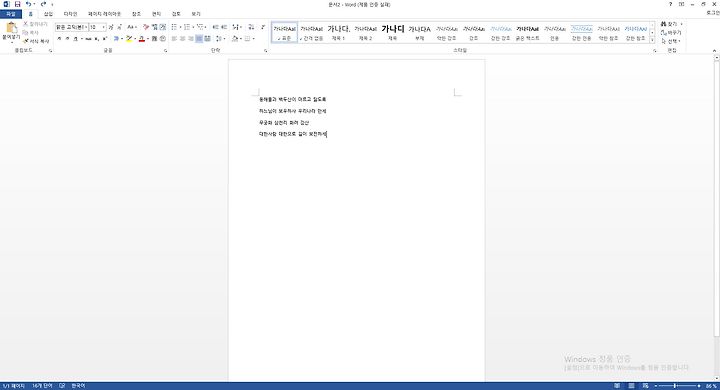This screenshot has width=720, height=390.
Task: Click the Cut scissors icon
Action: [x=26, y=24]
